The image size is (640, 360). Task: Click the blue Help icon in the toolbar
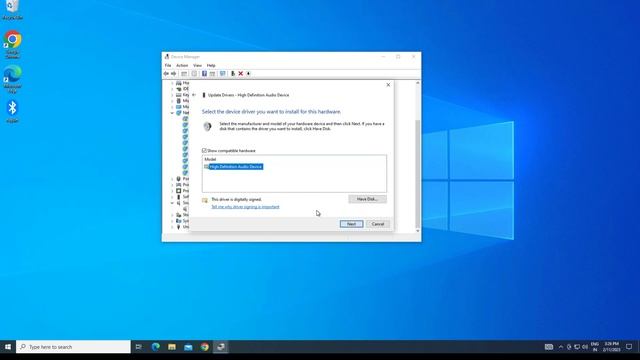204,73
